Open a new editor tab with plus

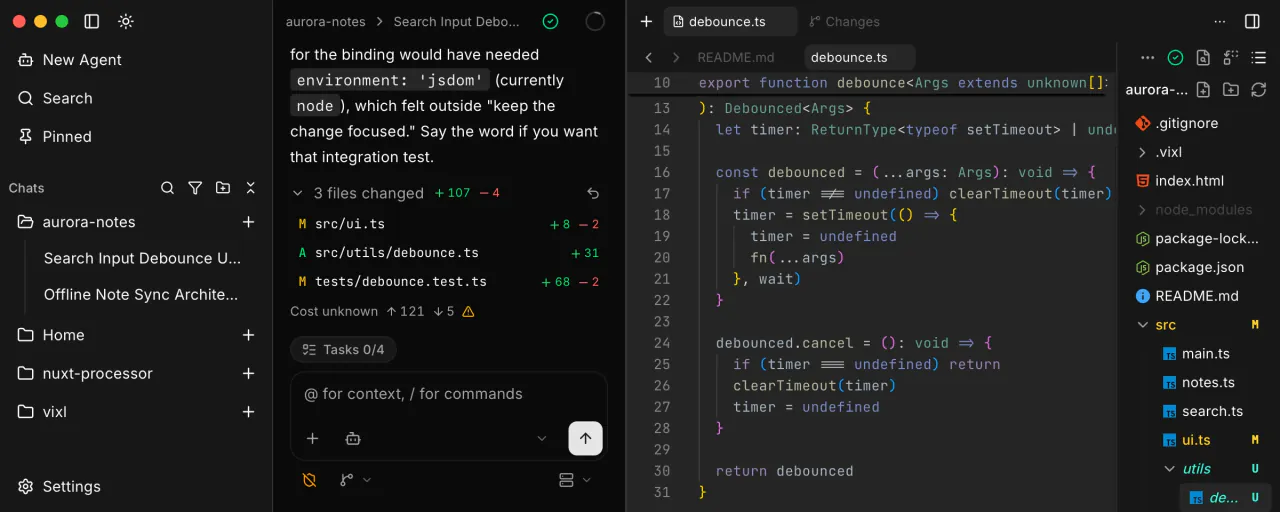pos(646,21)
